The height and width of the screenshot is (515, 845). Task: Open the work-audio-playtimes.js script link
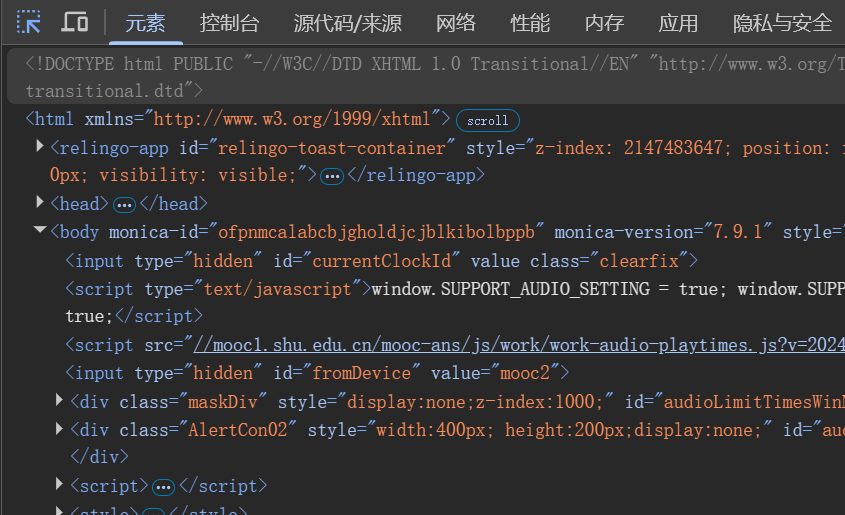coord(519,345)
